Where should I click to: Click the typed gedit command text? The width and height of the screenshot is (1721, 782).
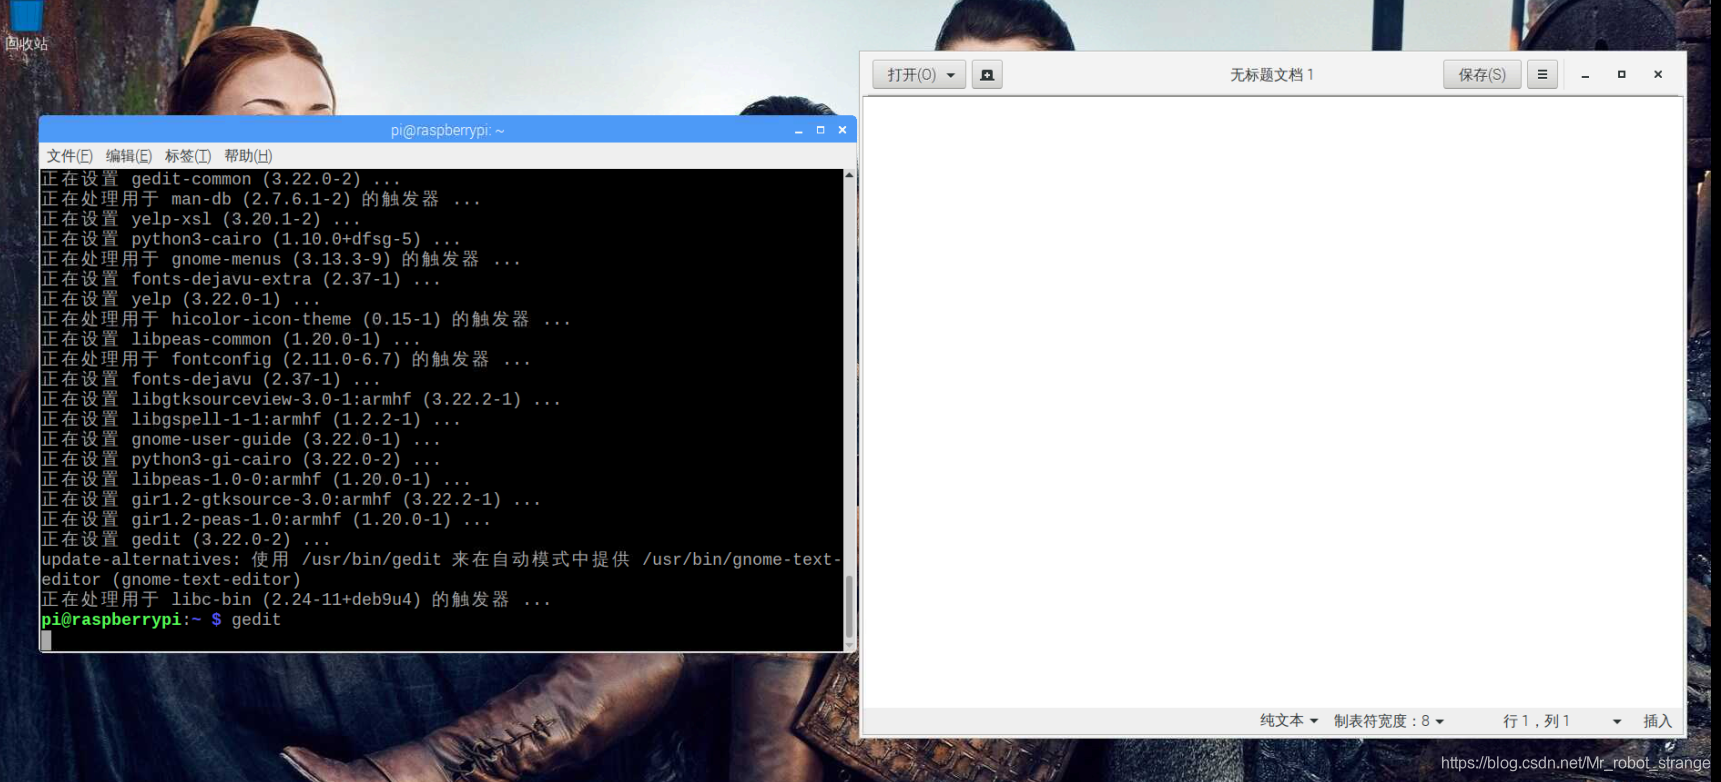point(256,620)
